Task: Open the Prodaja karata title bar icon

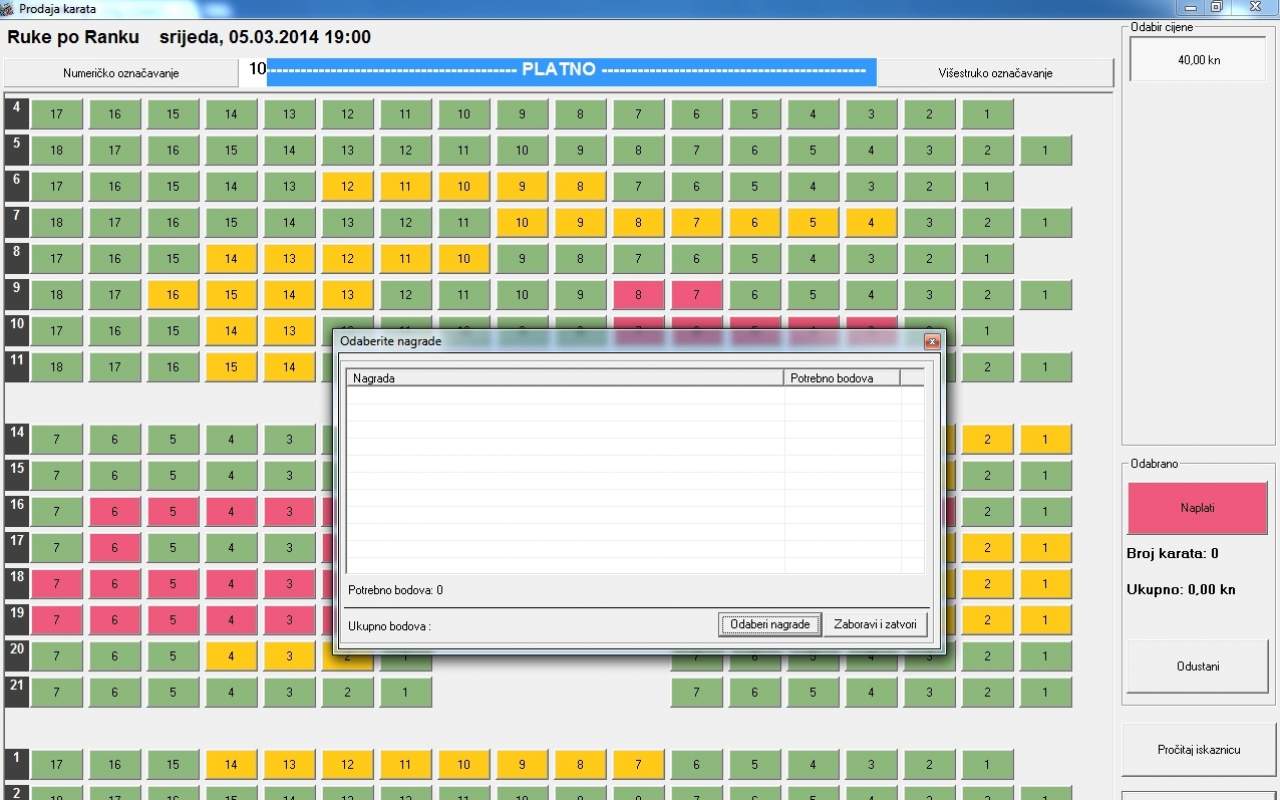Action: click(7, 8)
